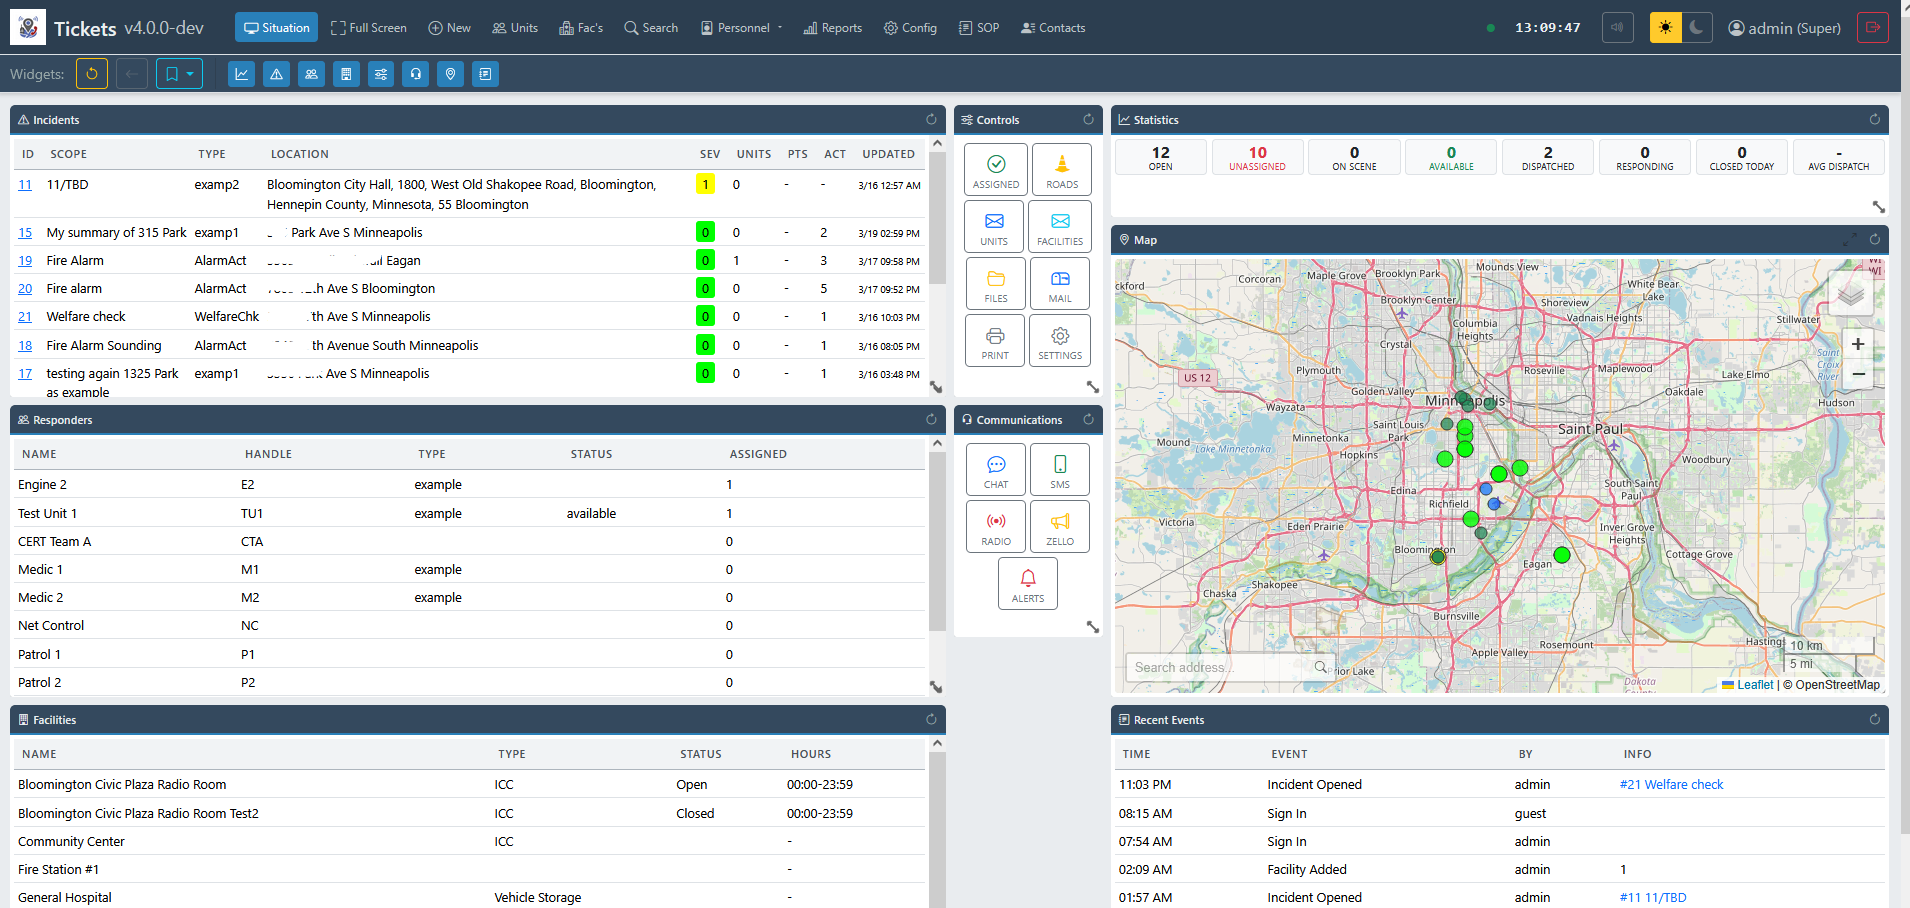
Task: Click the red logout icon
Action: click(x=1872, y=28)
